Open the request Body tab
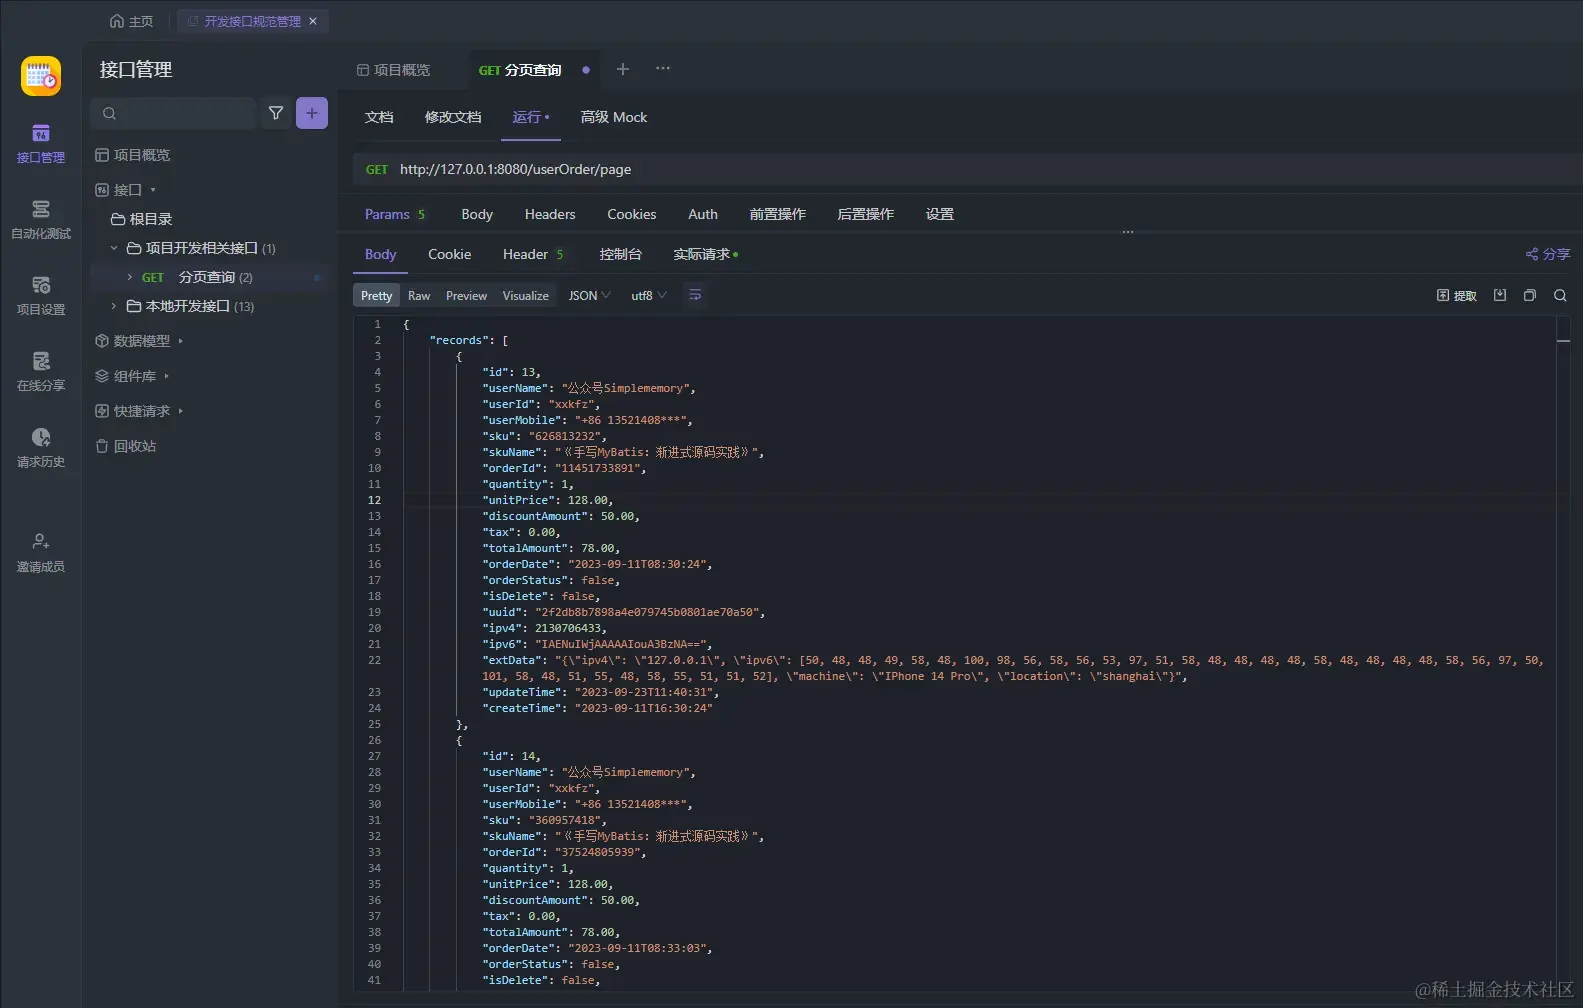Image resolution: width=1583 pixels, height=1008 pixels. [x=477, y=214]
